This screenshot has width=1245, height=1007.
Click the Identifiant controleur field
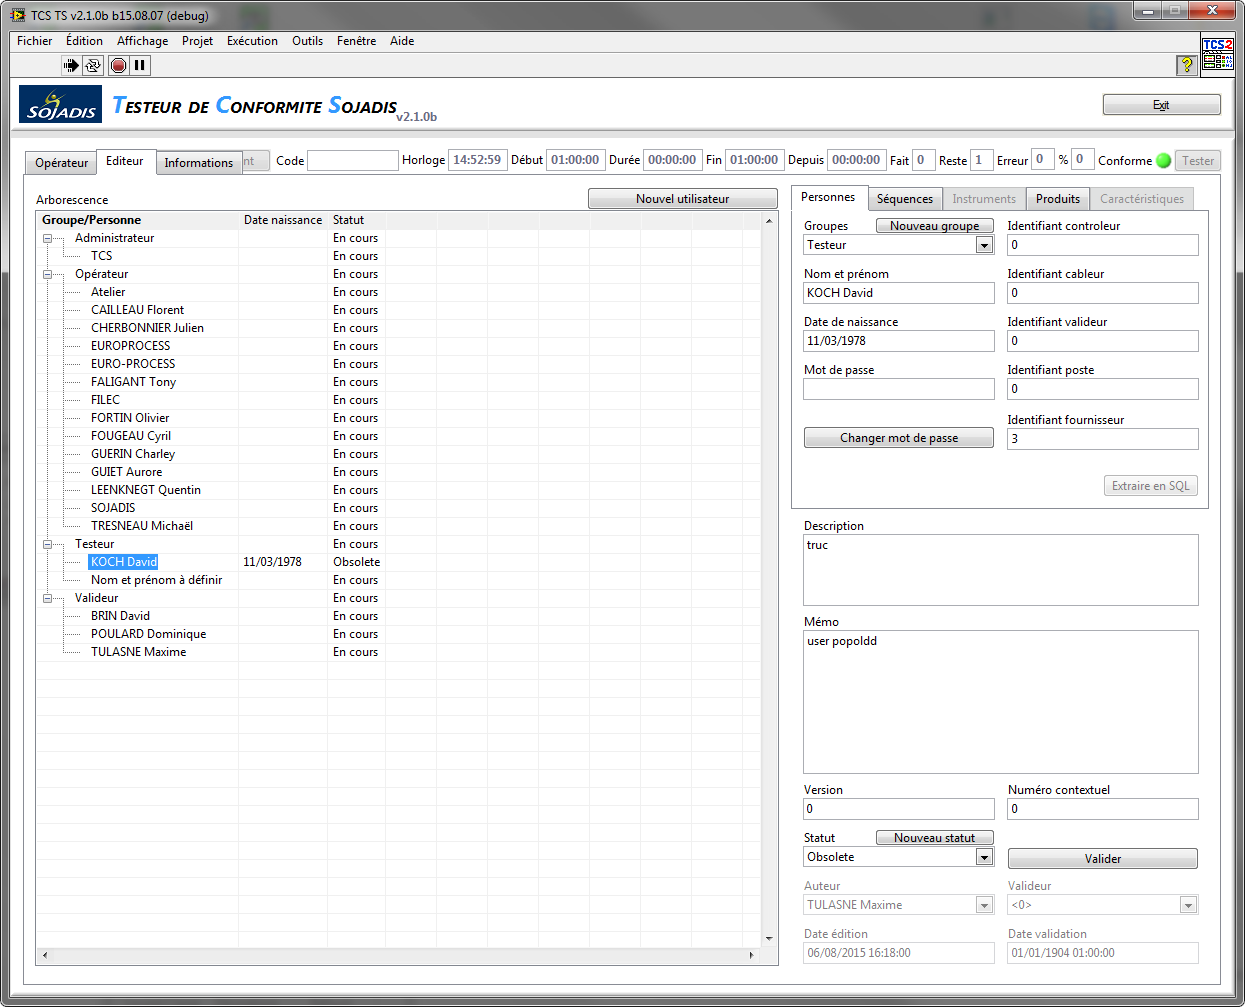(x=1102, y=245)
